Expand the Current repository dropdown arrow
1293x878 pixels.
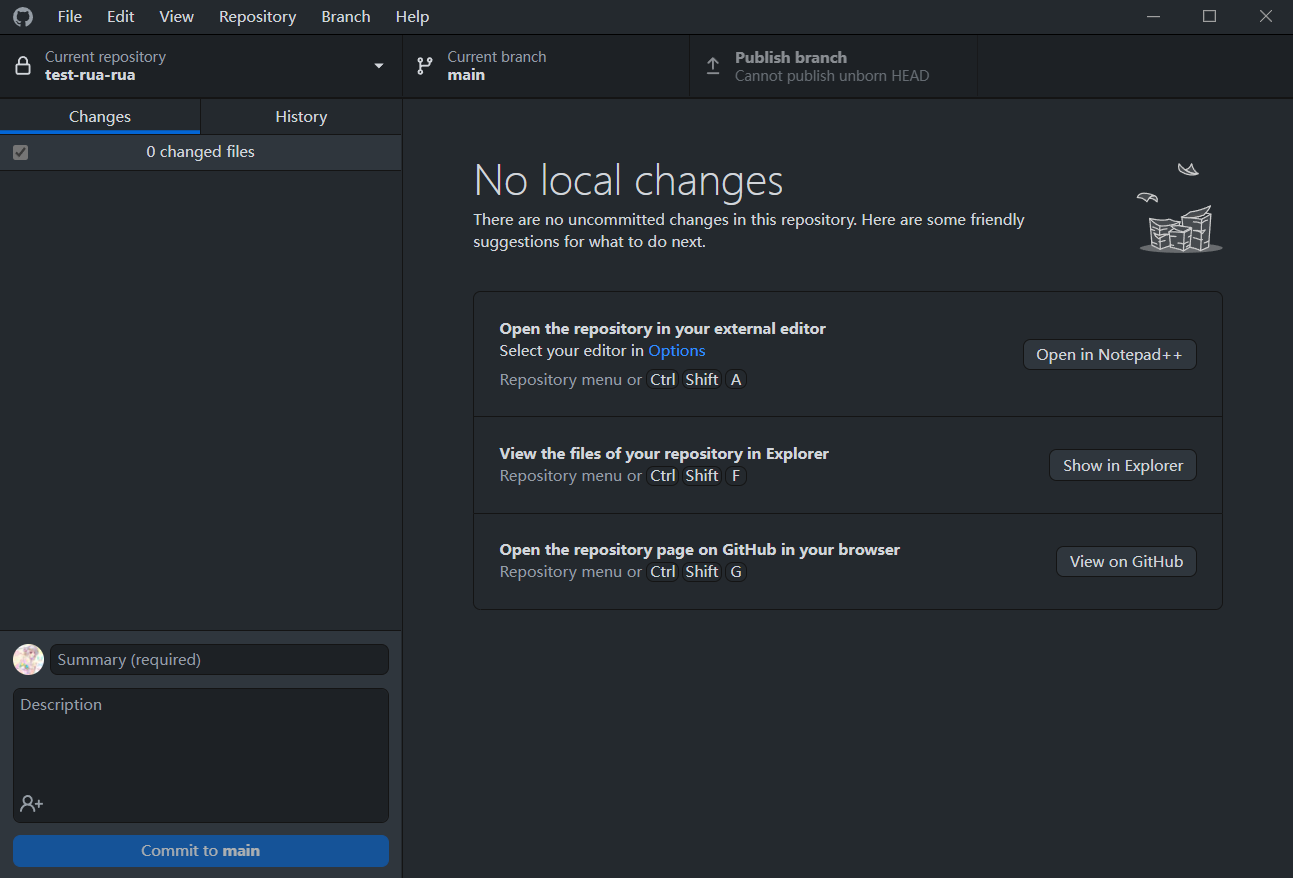click(379, 66)
